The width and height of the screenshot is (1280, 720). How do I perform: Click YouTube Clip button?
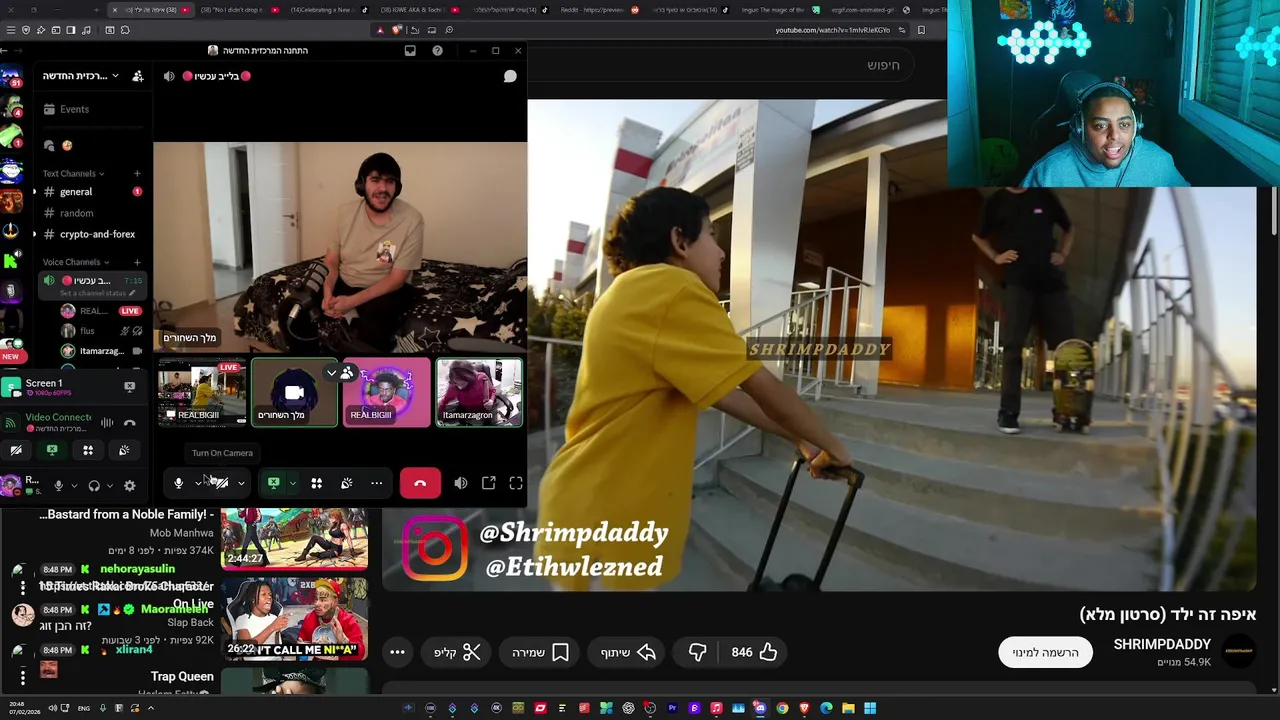[x=457, y=653]
